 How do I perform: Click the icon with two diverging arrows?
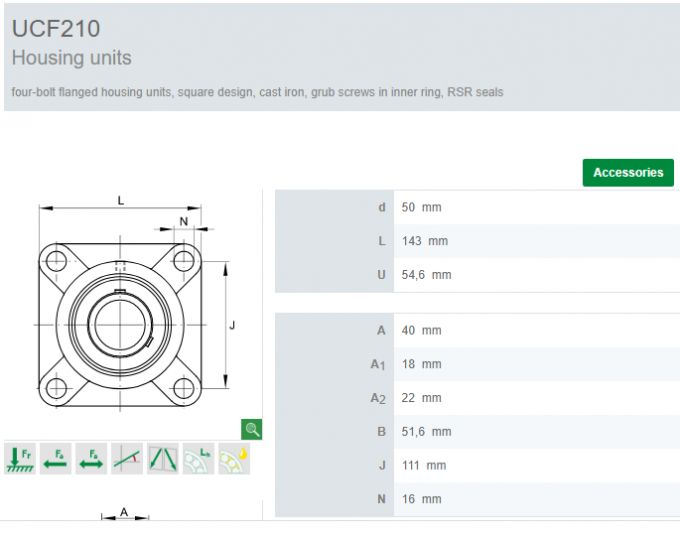pos(163,458)
